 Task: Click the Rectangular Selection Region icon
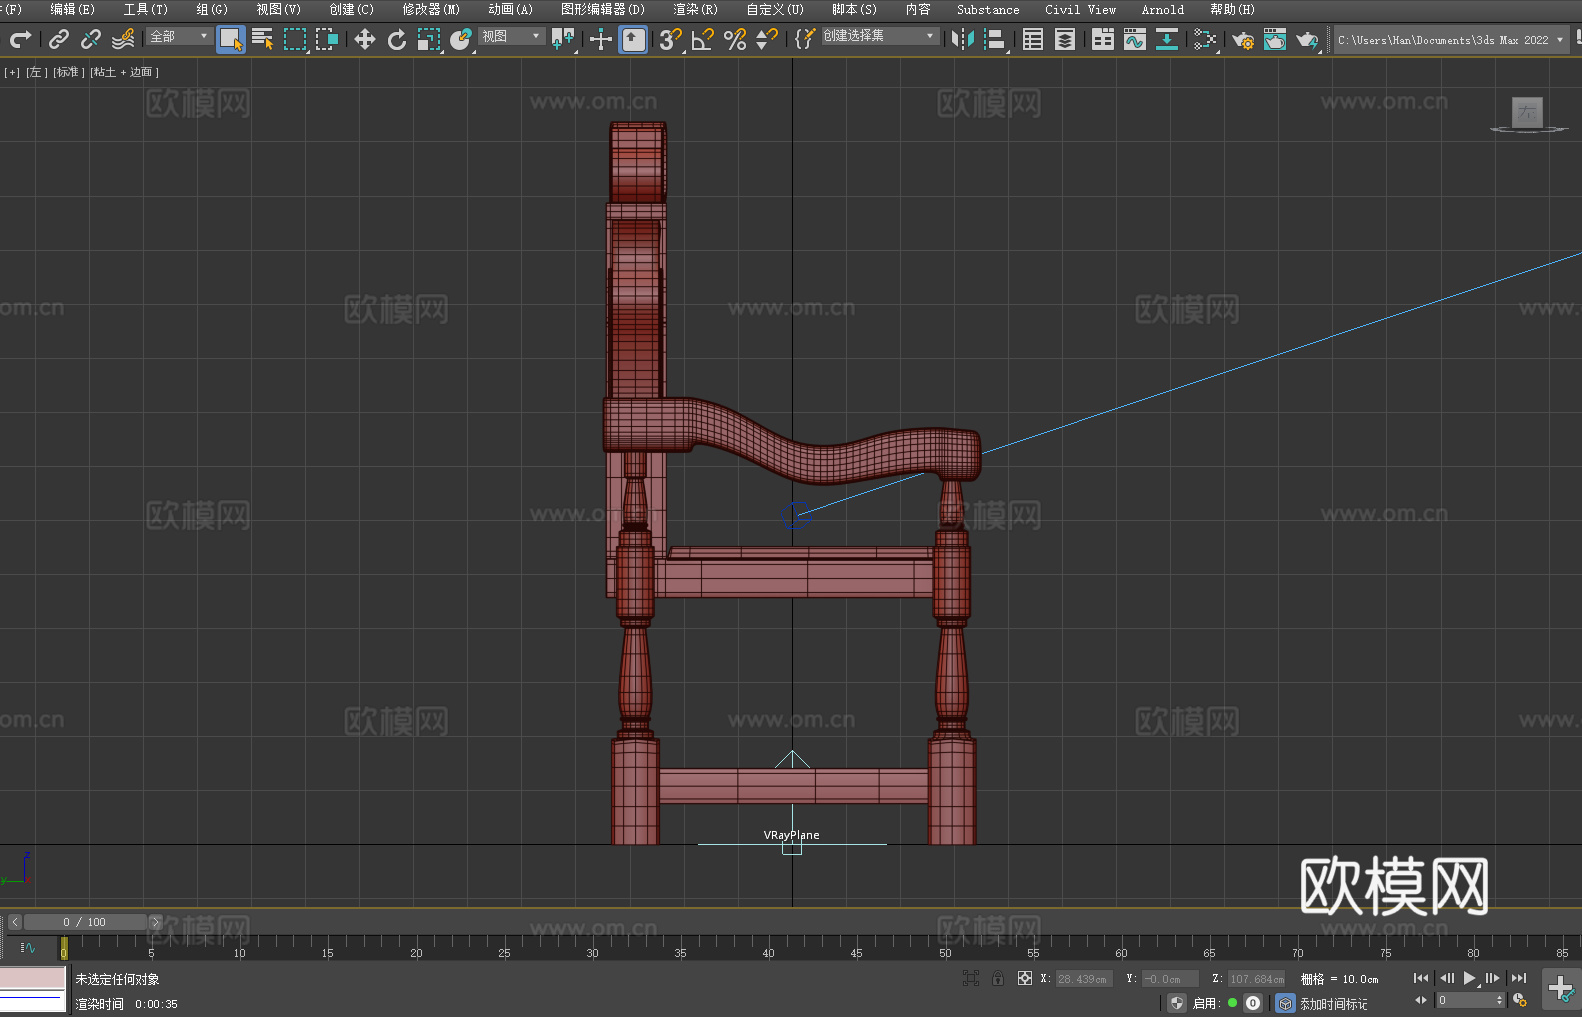click(x=295, y=39)
